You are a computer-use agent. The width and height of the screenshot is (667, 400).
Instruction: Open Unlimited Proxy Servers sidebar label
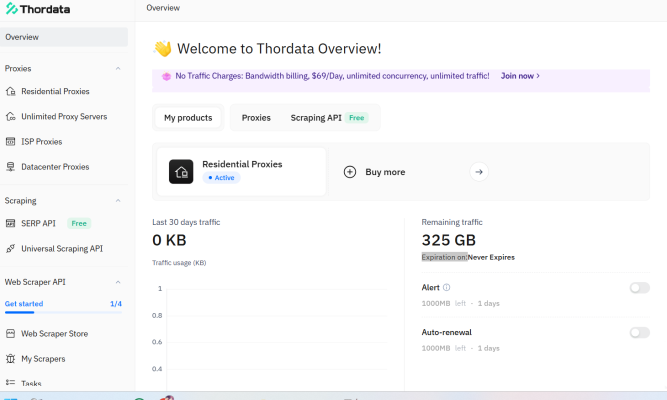coord(64,117)
